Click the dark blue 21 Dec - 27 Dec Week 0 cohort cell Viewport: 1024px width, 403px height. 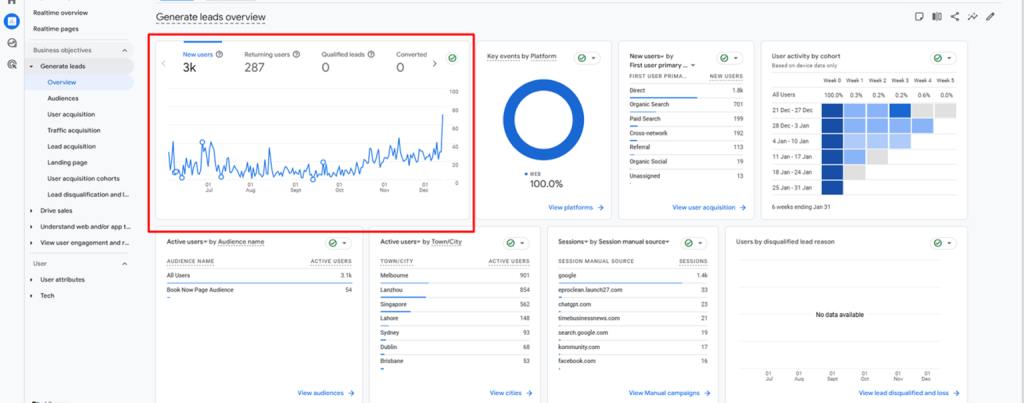(x=832, y=111)
